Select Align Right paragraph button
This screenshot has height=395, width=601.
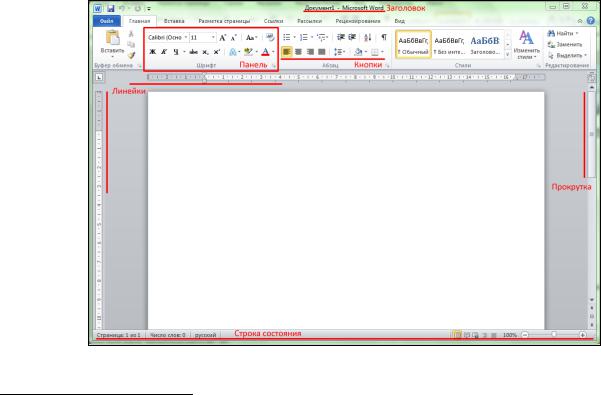[310, 52]
